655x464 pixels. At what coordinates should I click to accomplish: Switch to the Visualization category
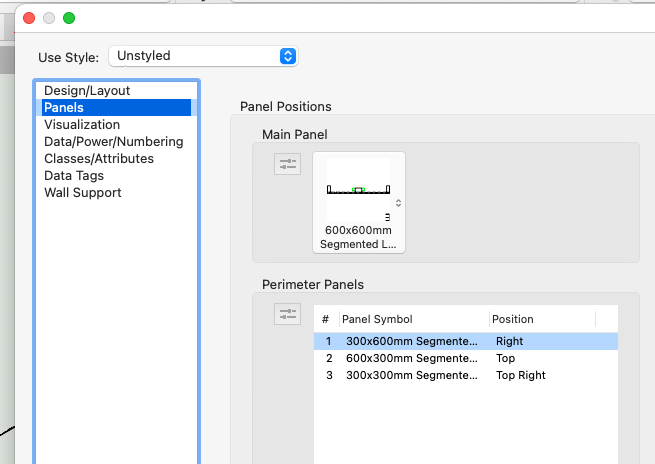pos(82,125)
